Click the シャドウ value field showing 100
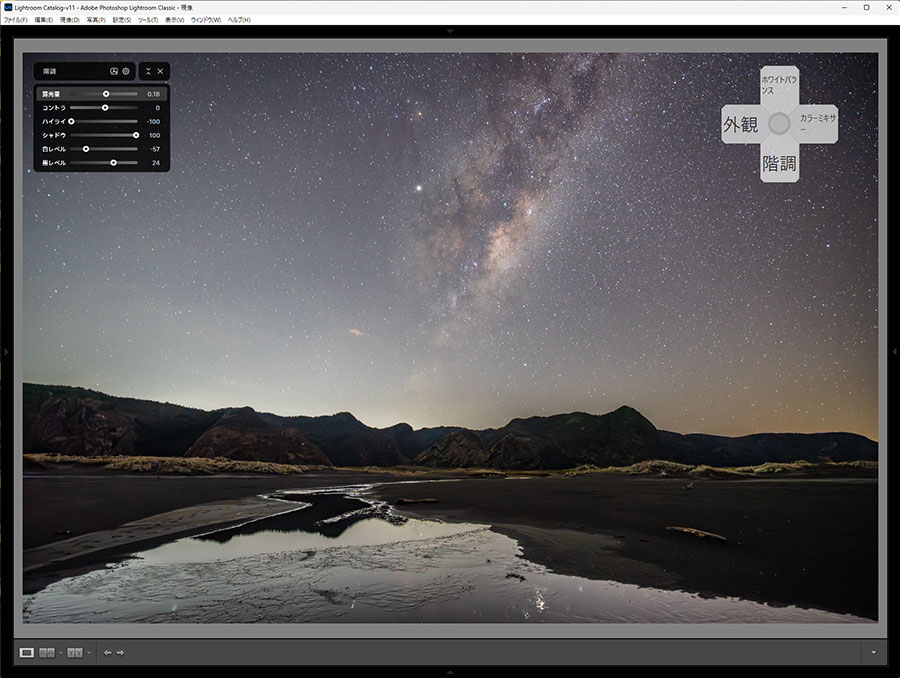Image resolution: width=900 pixels, height=678 pixels. coord(154,134)
